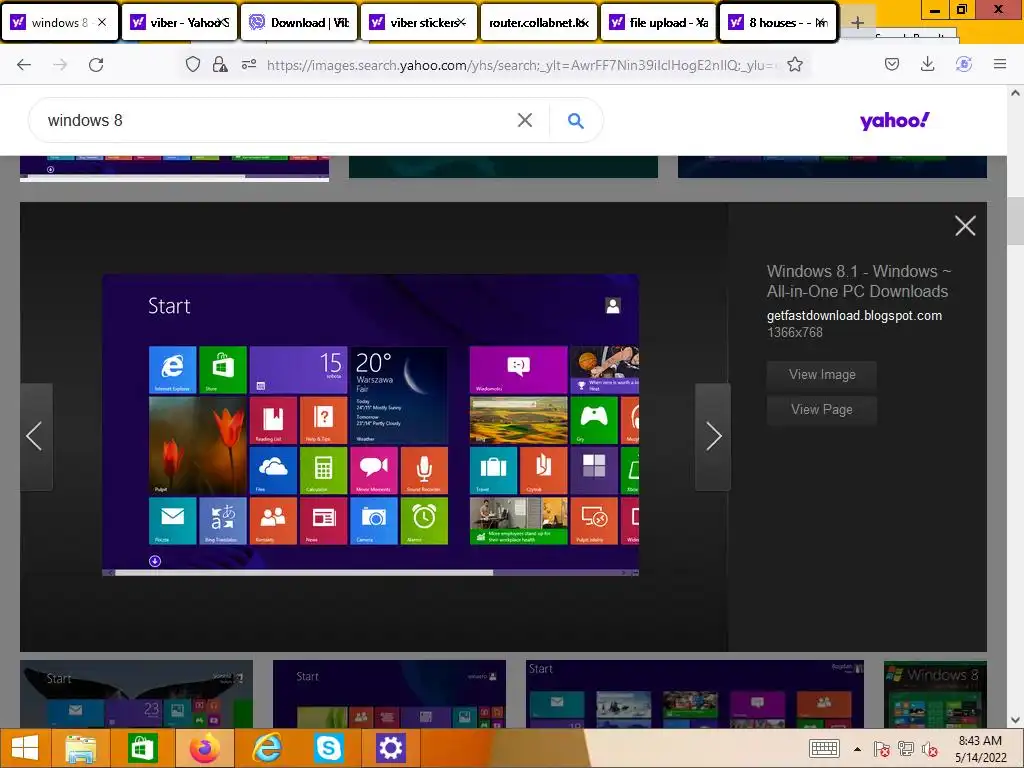1024x768 pixels.
Task: Click into the 'windows 8' search field
Action: point(274,120)
